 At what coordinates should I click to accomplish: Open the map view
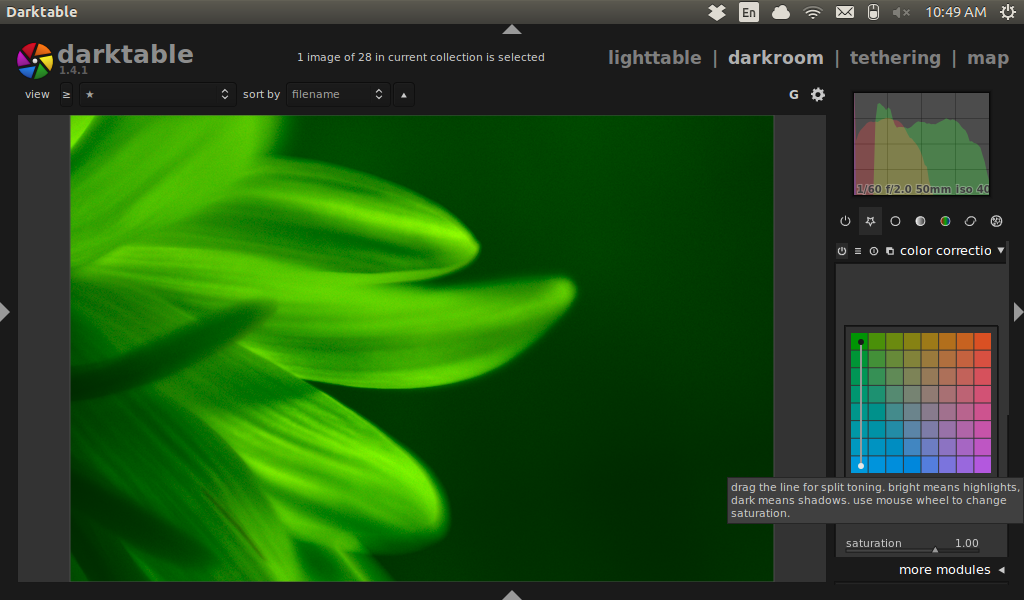987,58
